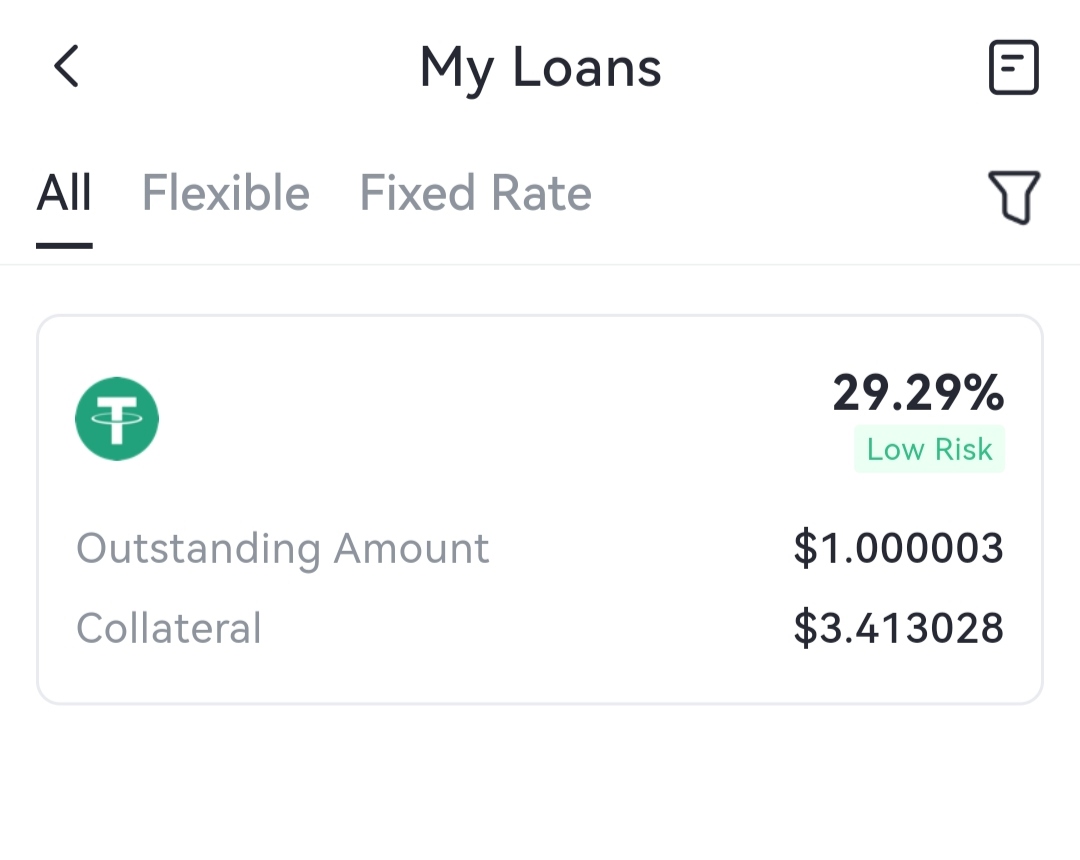Image resolution: width=1080 pixels, height=860 pixels.
Task: Tap the green Tether coin logo
Action: (x=117, y=419)
